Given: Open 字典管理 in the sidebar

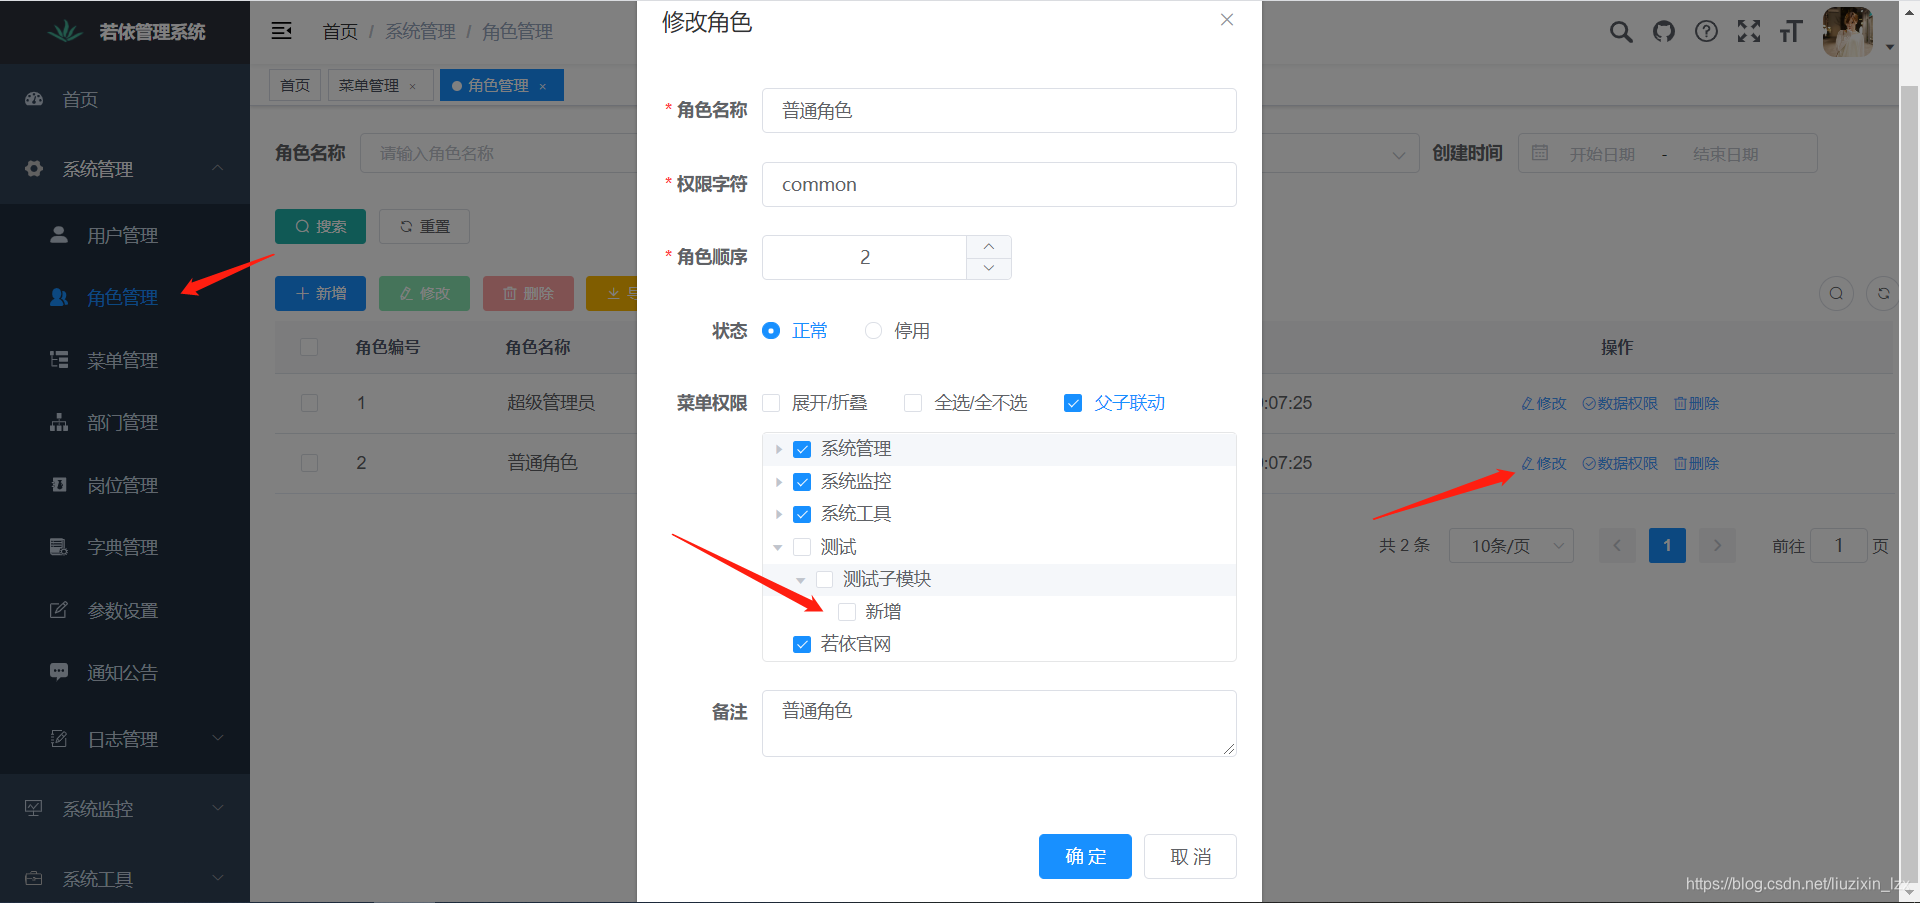Looking at the screenshot, I should click(125, 547).
